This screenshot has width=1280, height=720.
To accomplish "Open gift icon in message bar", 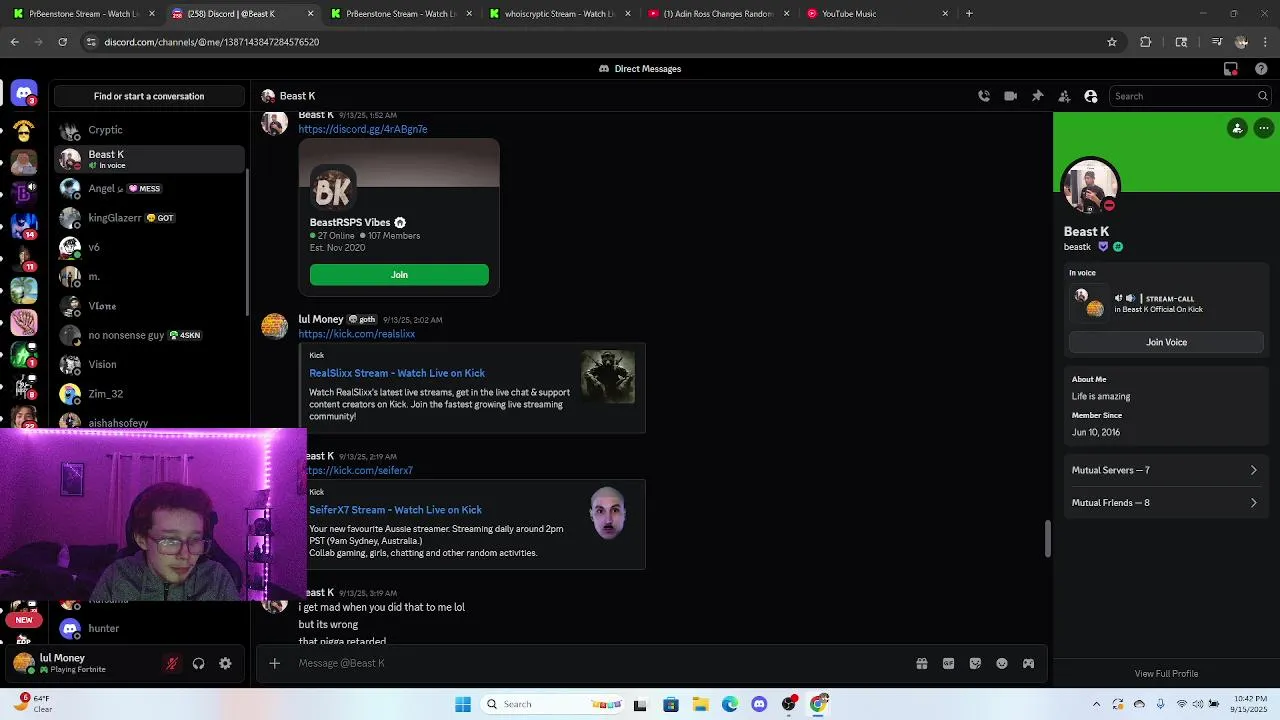I will [x=922, y=663].
